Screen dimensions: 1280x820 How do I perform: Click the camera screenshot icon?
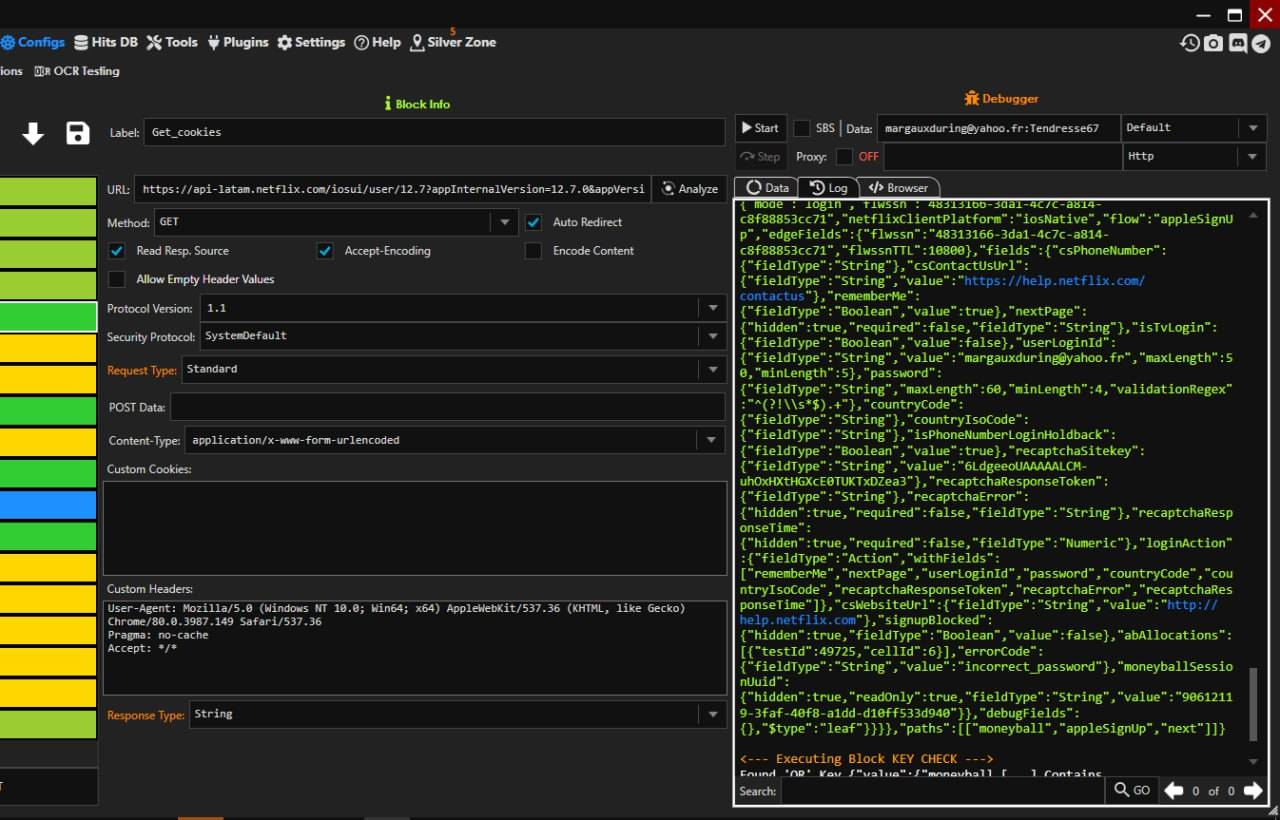[1213, 43]
